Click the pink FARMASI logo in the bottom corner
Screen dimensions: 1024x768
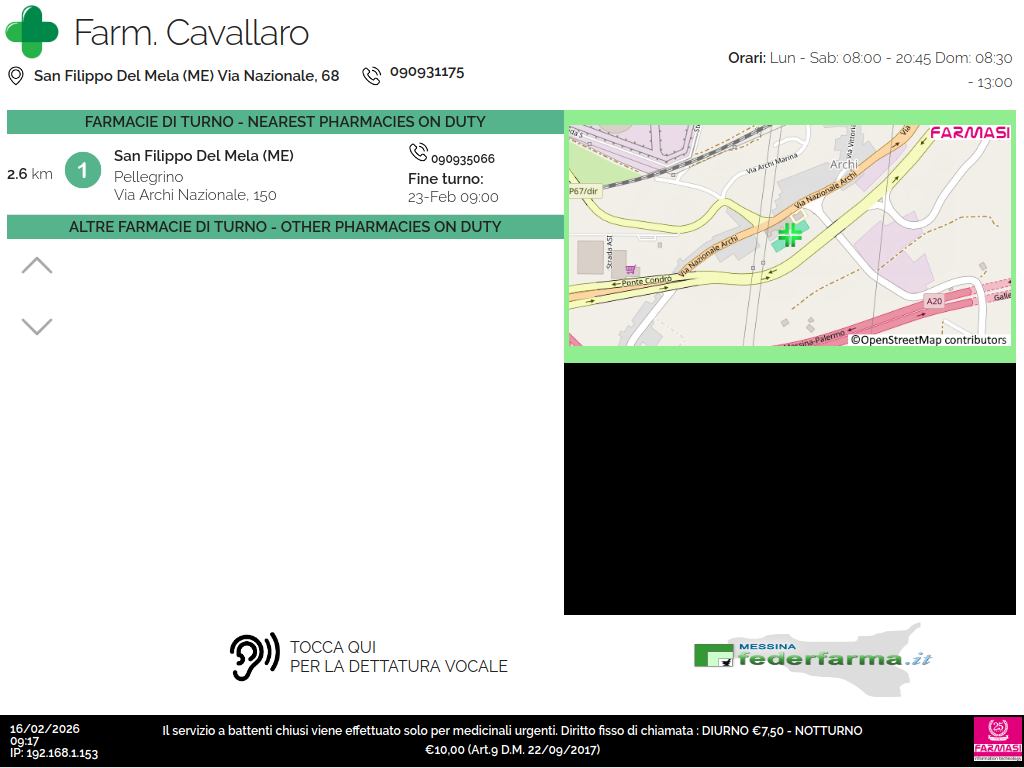click(x=995, y=740)
